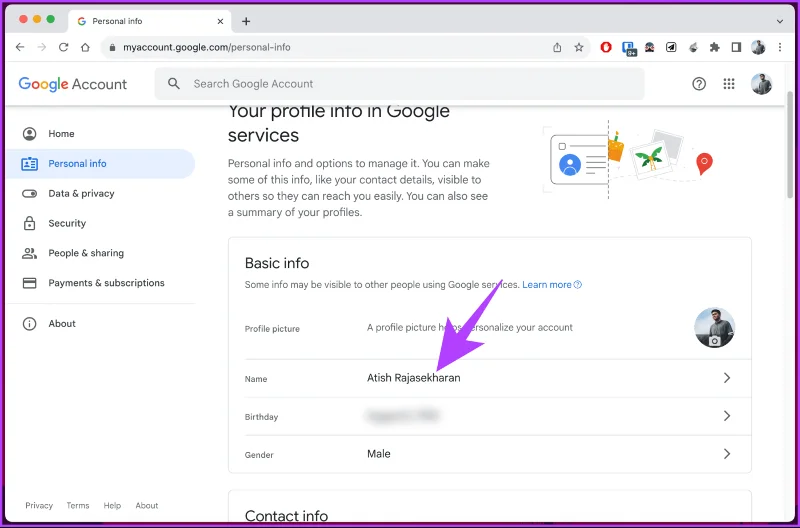The image size is (800, 528).
Task: Open the Google Account avatar menu
Action: (761, 84)
